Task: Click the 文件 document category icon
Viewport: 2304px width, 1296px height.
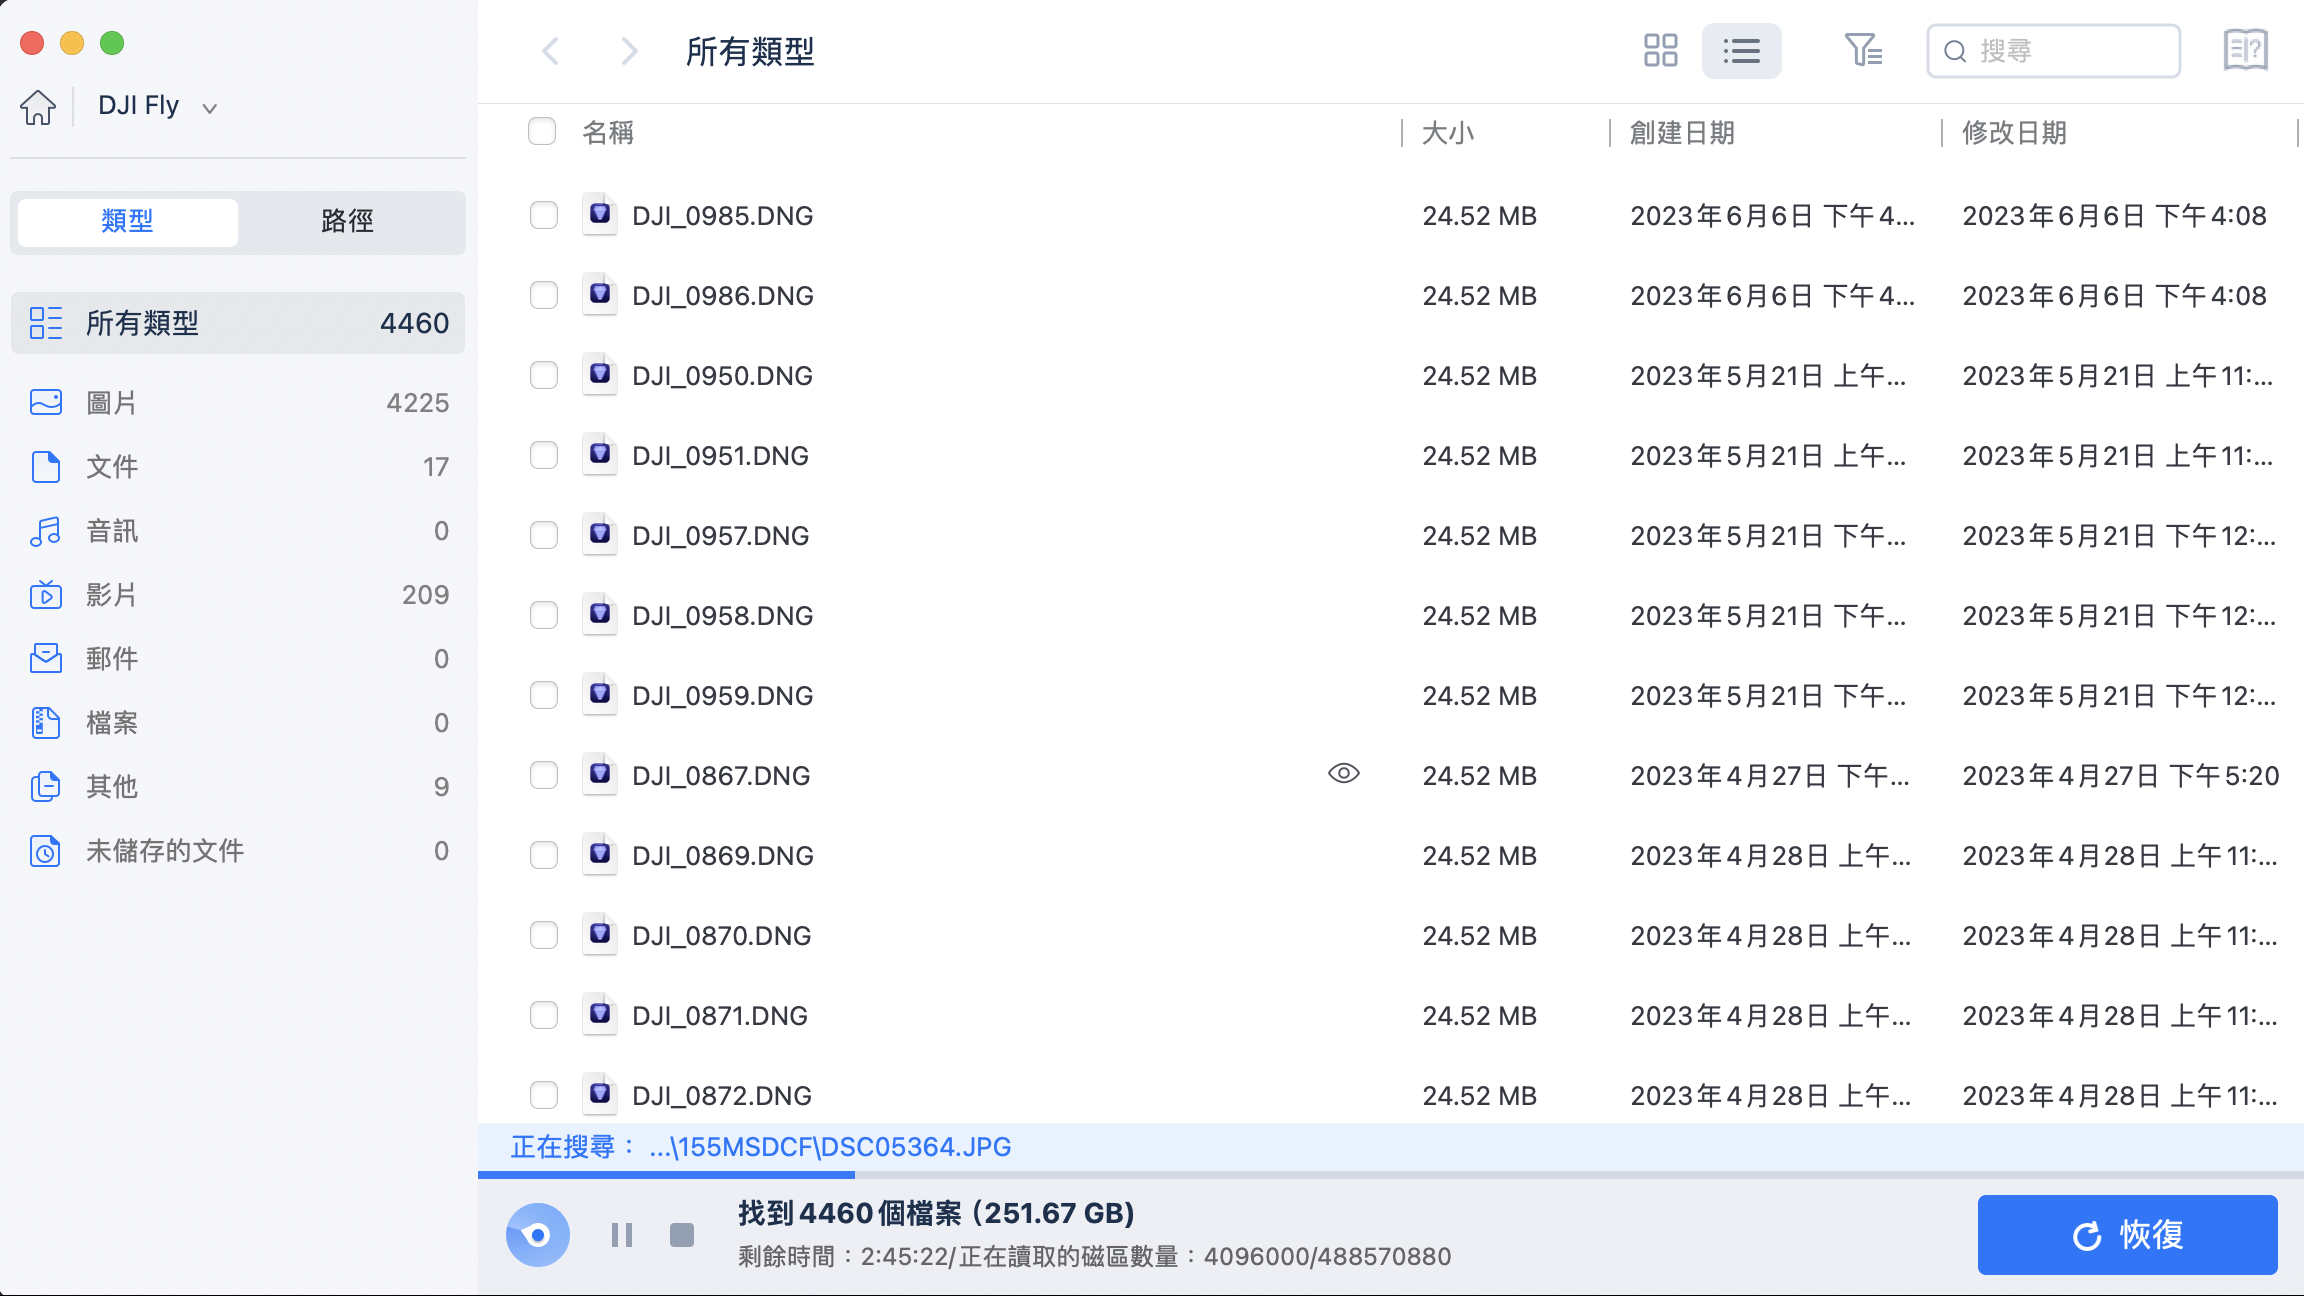Action: pos(46,467)
